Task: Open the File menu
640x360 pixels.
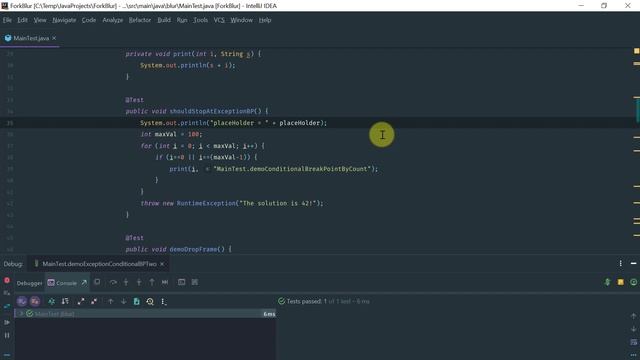Action: 7,20
